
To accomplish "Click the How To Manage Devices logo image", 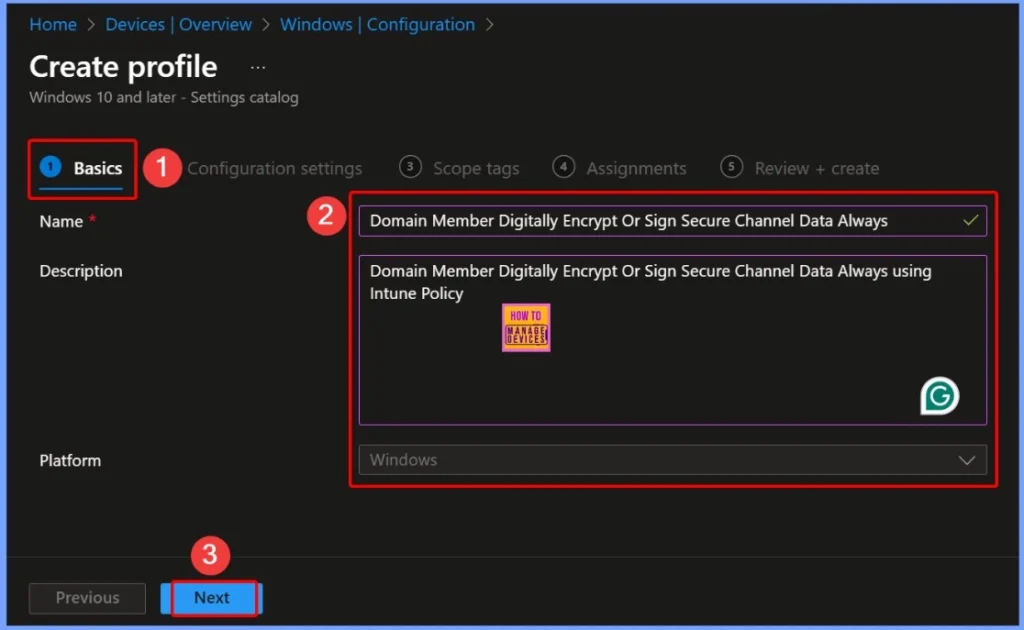I will [525, 327].
